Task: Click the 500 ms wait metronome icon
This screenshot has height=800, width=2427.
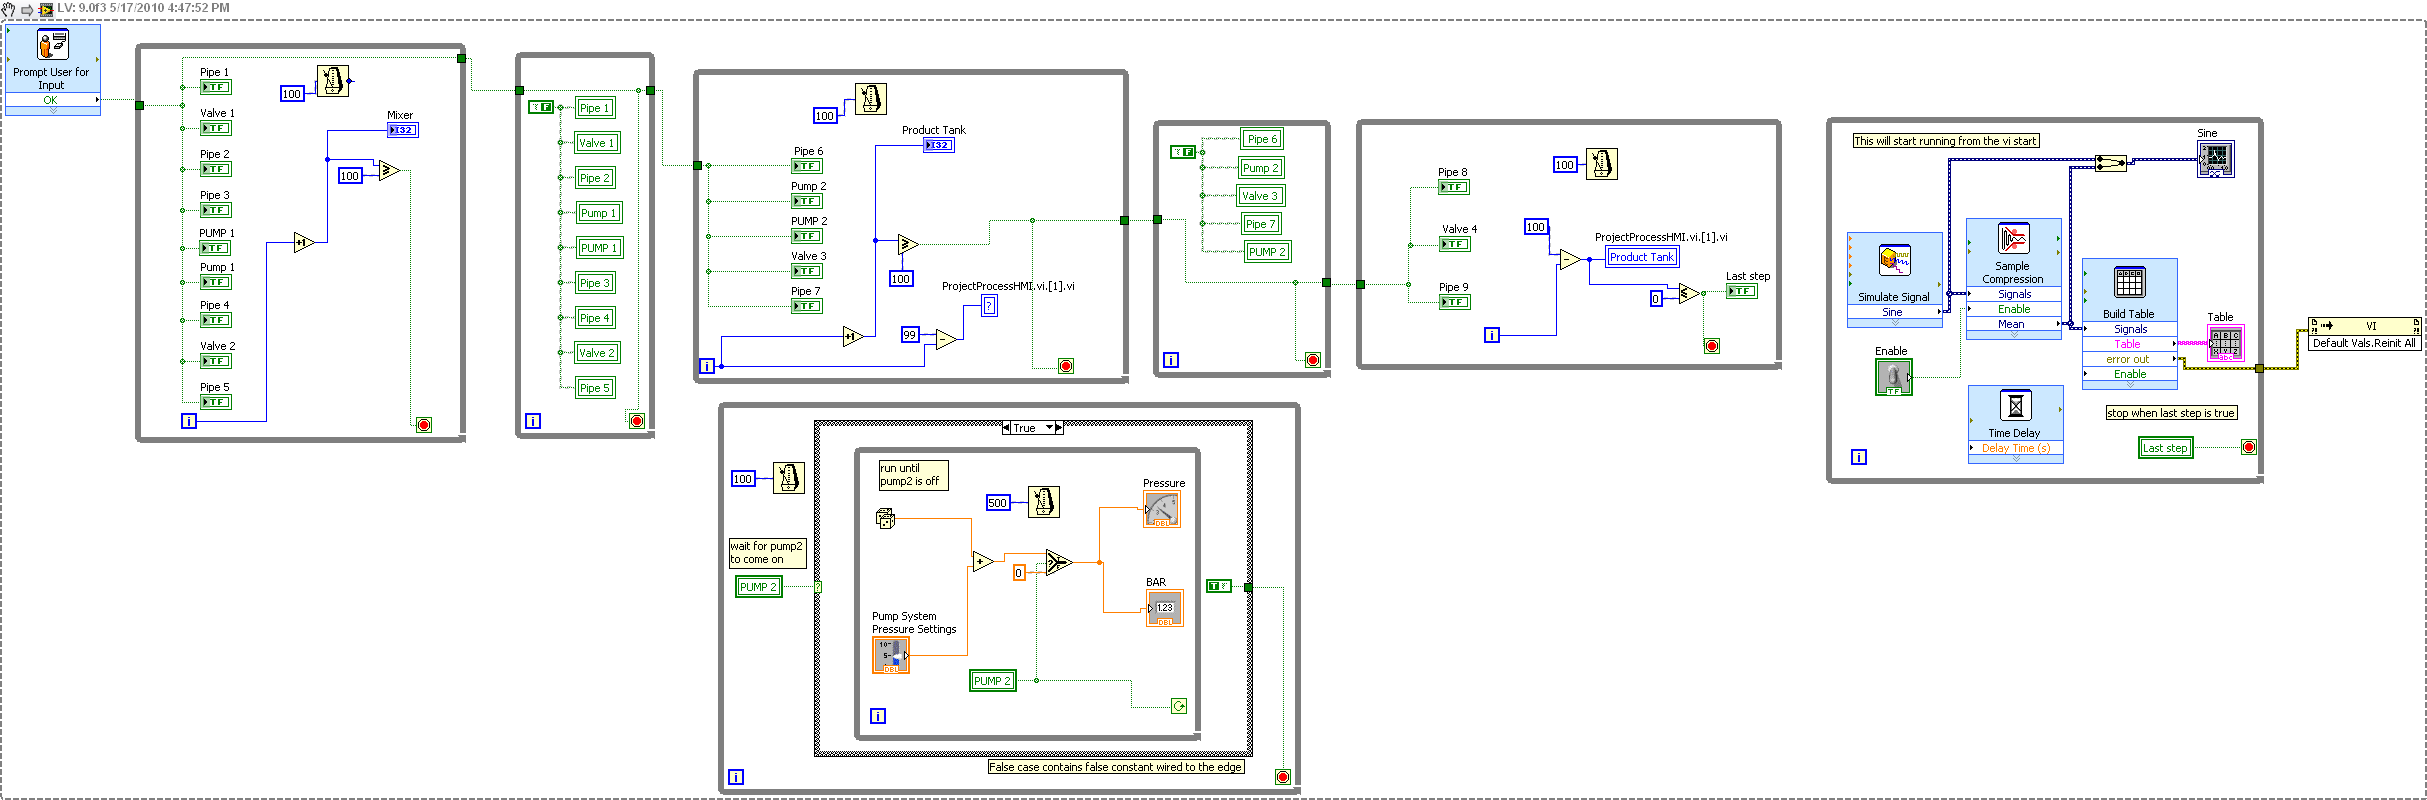Action: pos(1043,502)
